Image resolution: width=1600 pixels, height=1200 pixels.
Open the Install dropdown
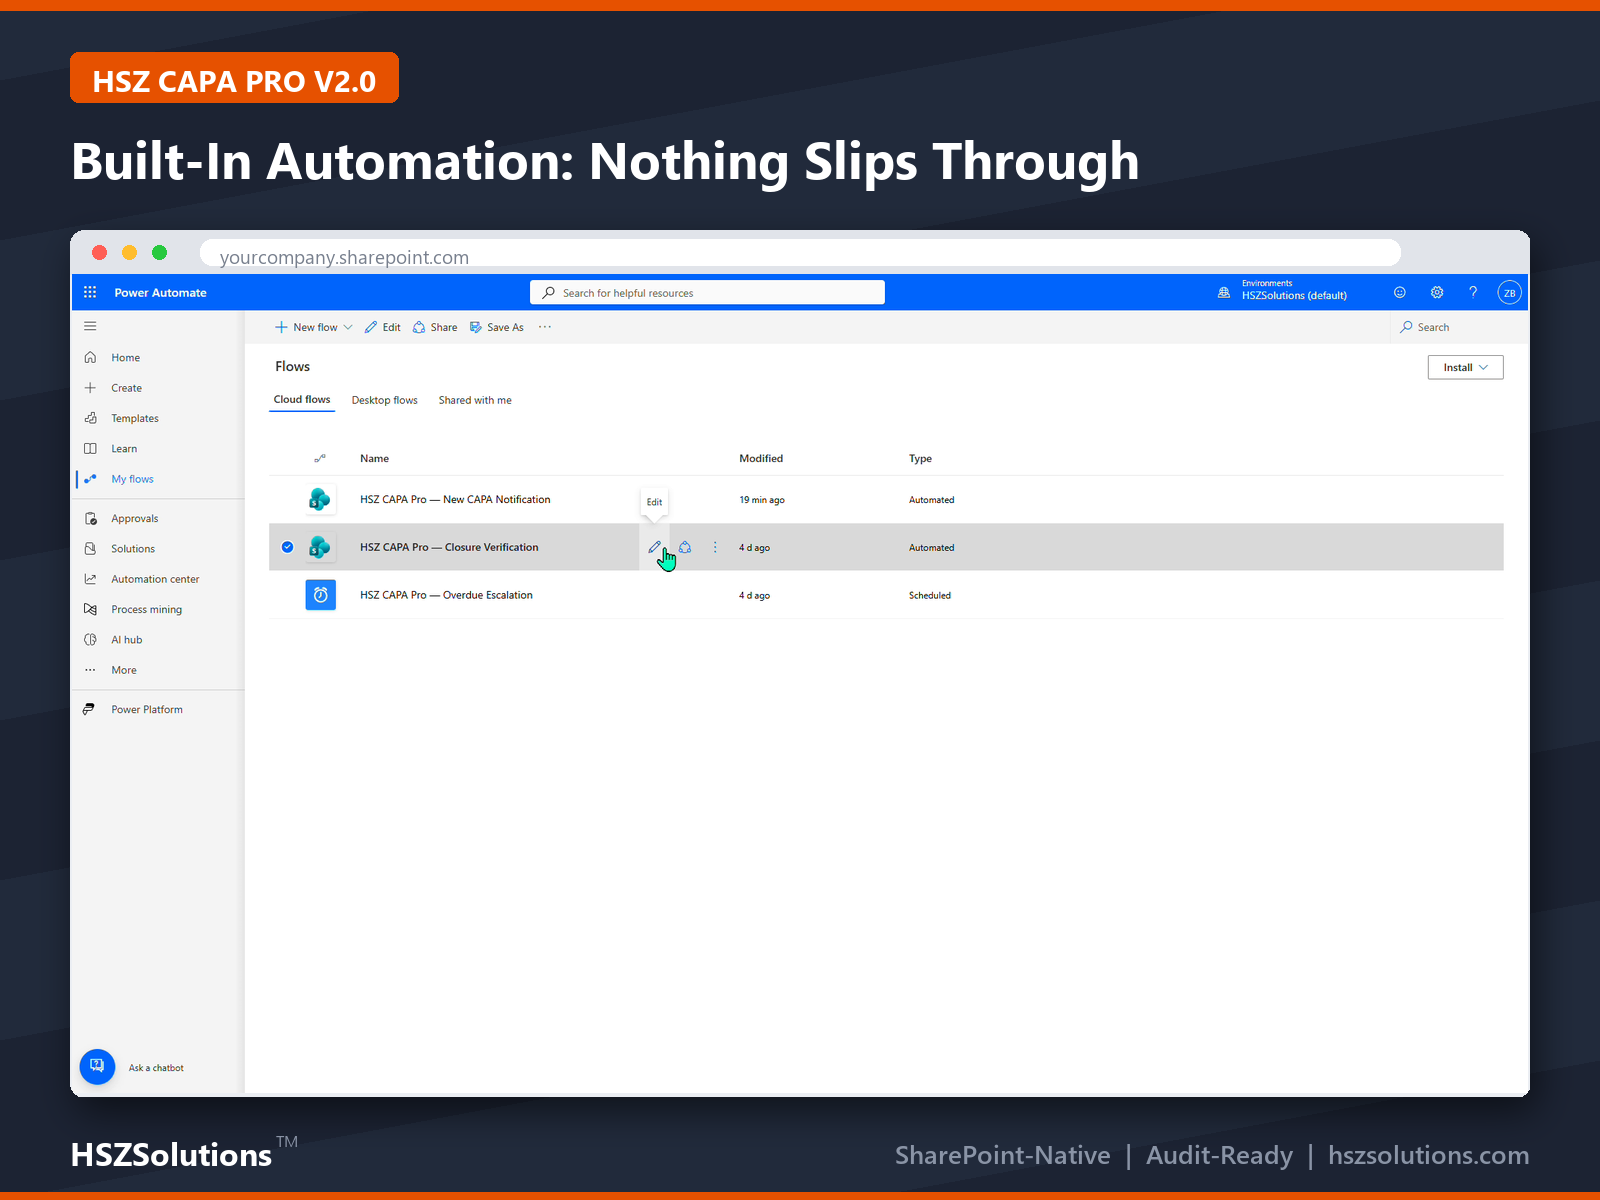1465,367
